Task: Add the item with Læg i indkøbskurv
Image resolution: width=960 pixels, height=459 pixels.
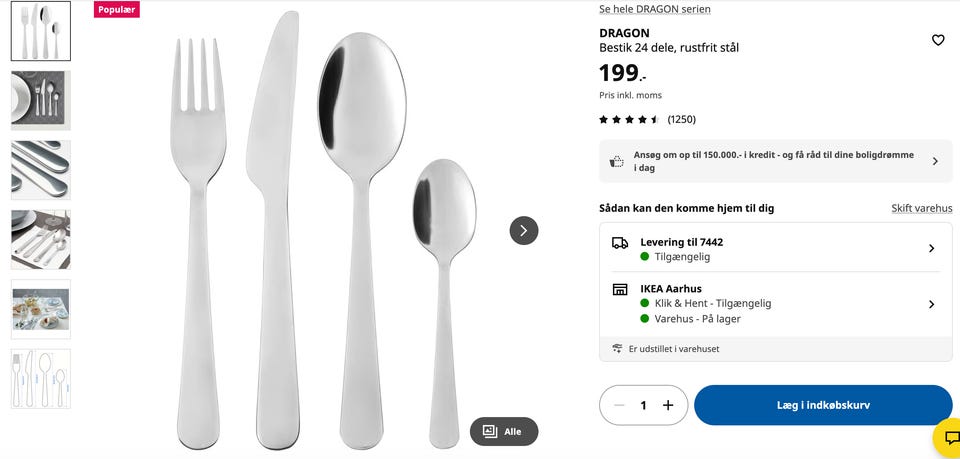Action: (x=823, y=405)
